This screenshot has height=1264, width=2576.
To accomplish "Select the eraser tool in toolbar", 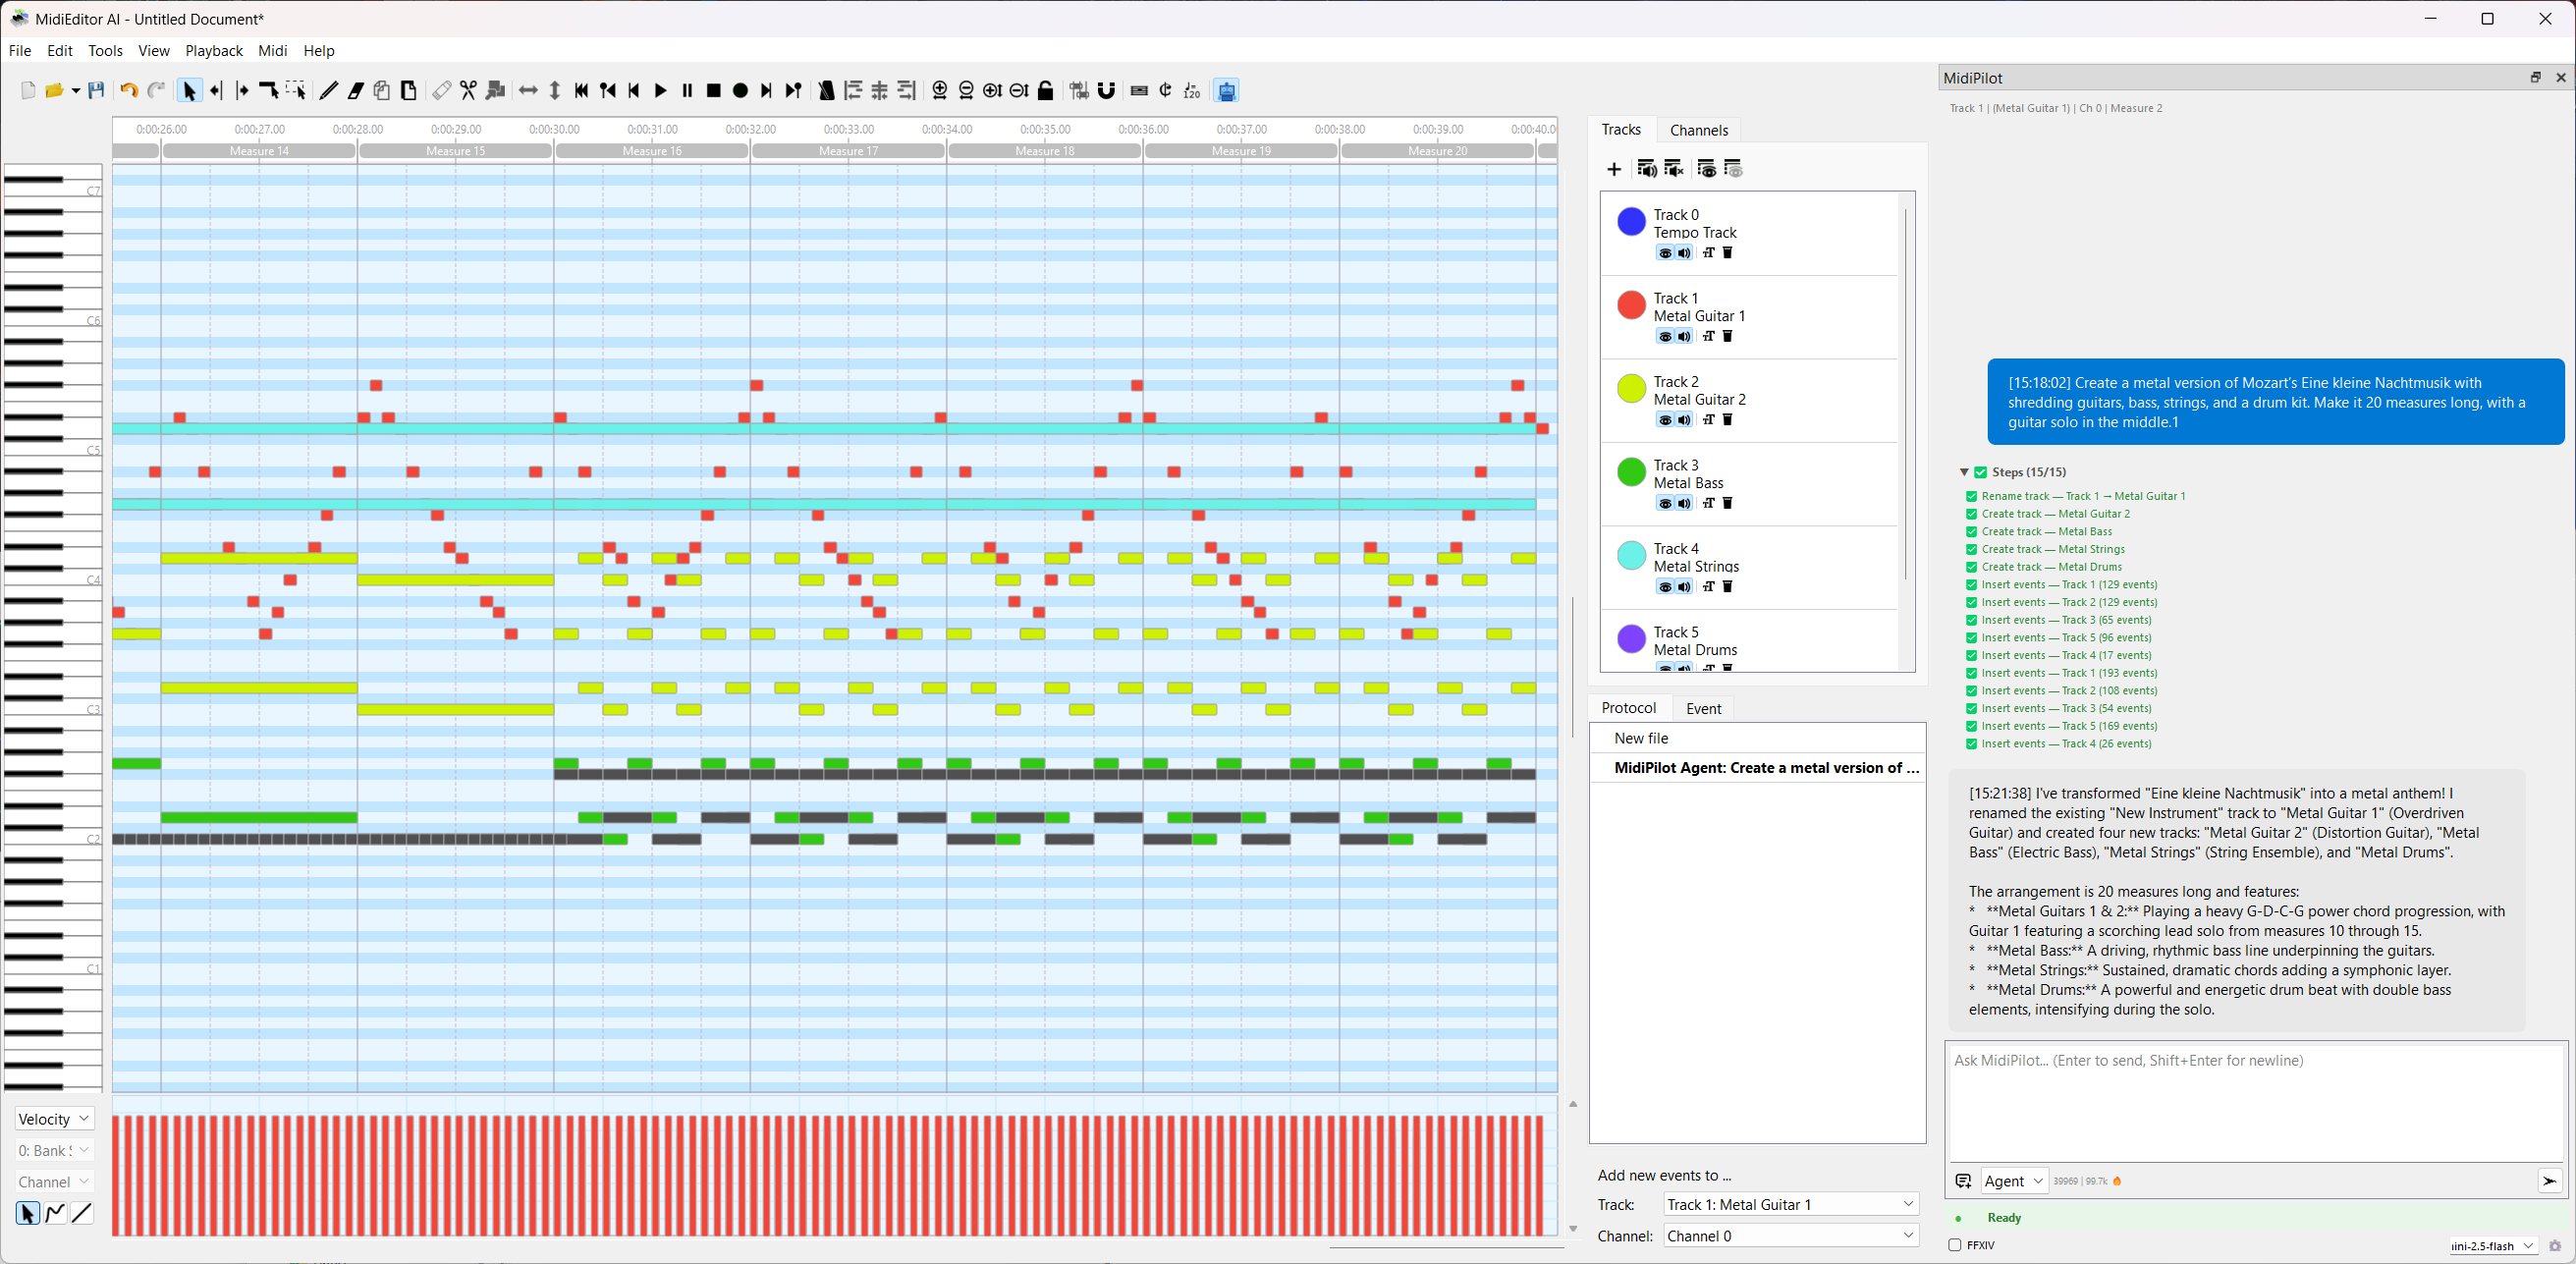I will click(x=355, y=91).
